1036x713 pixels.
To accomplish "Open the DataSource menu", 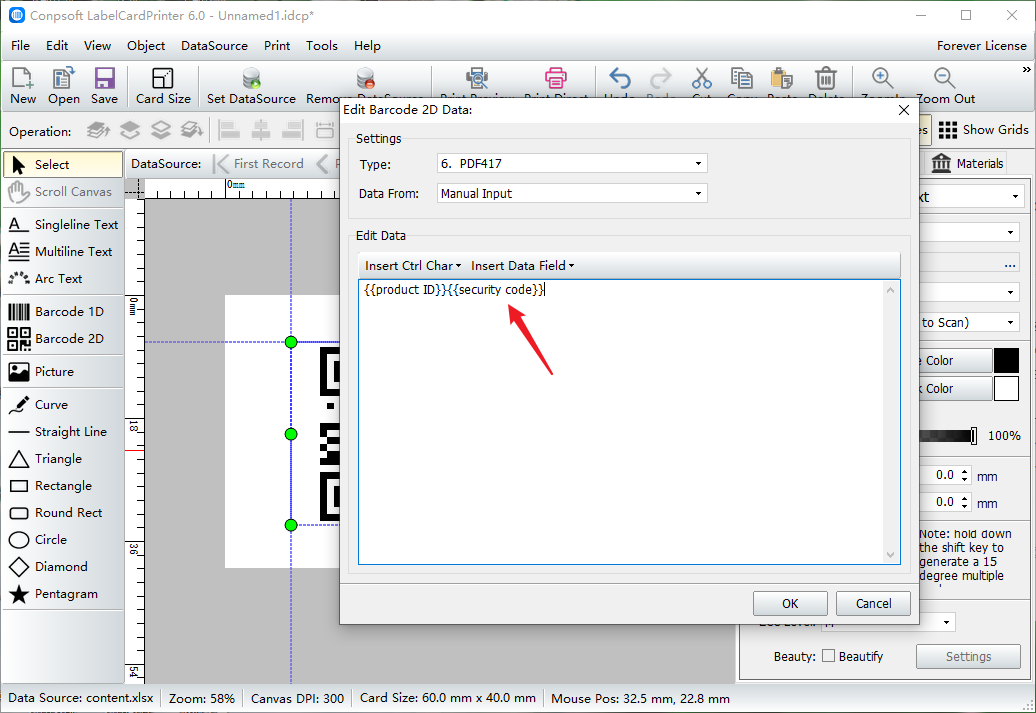I will coord(214,46).
